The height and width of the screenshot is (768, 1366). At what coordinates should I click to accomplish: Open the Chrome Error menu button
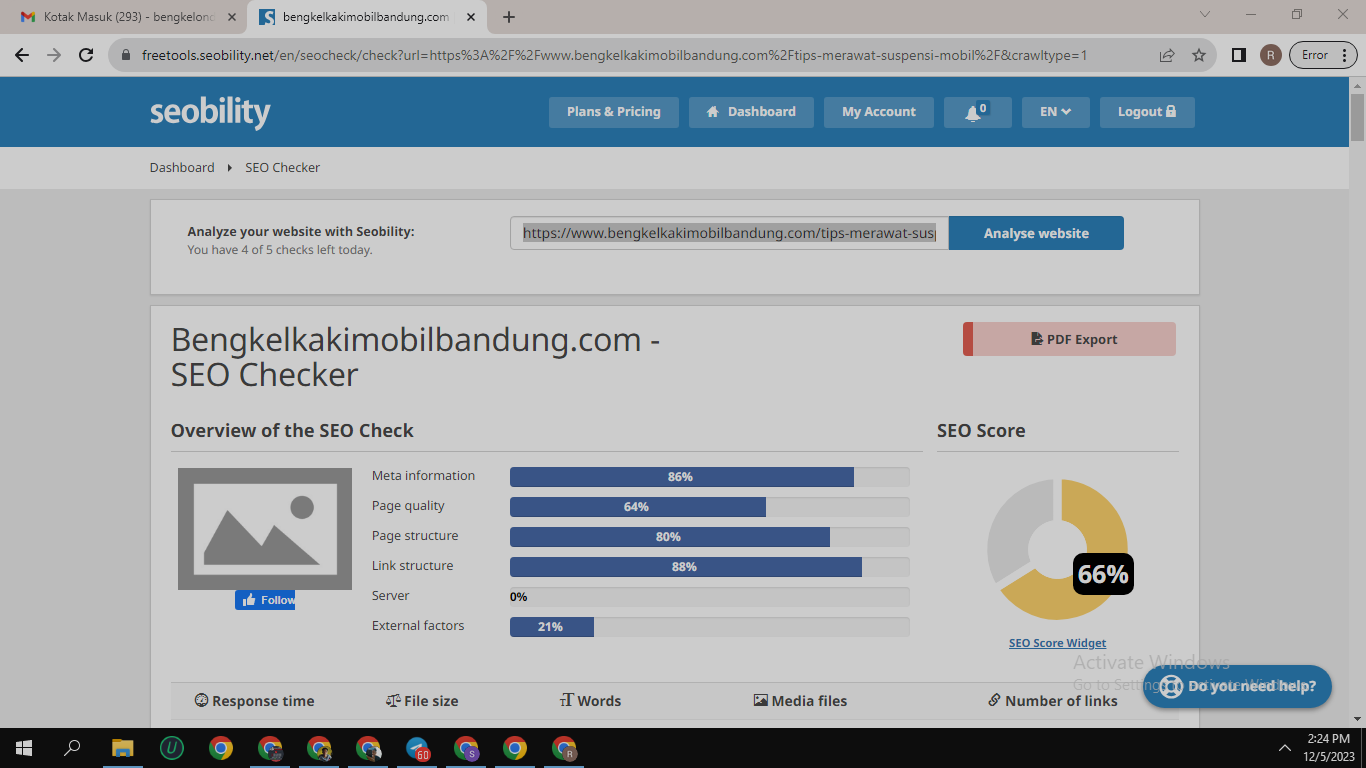point(1323,55)
